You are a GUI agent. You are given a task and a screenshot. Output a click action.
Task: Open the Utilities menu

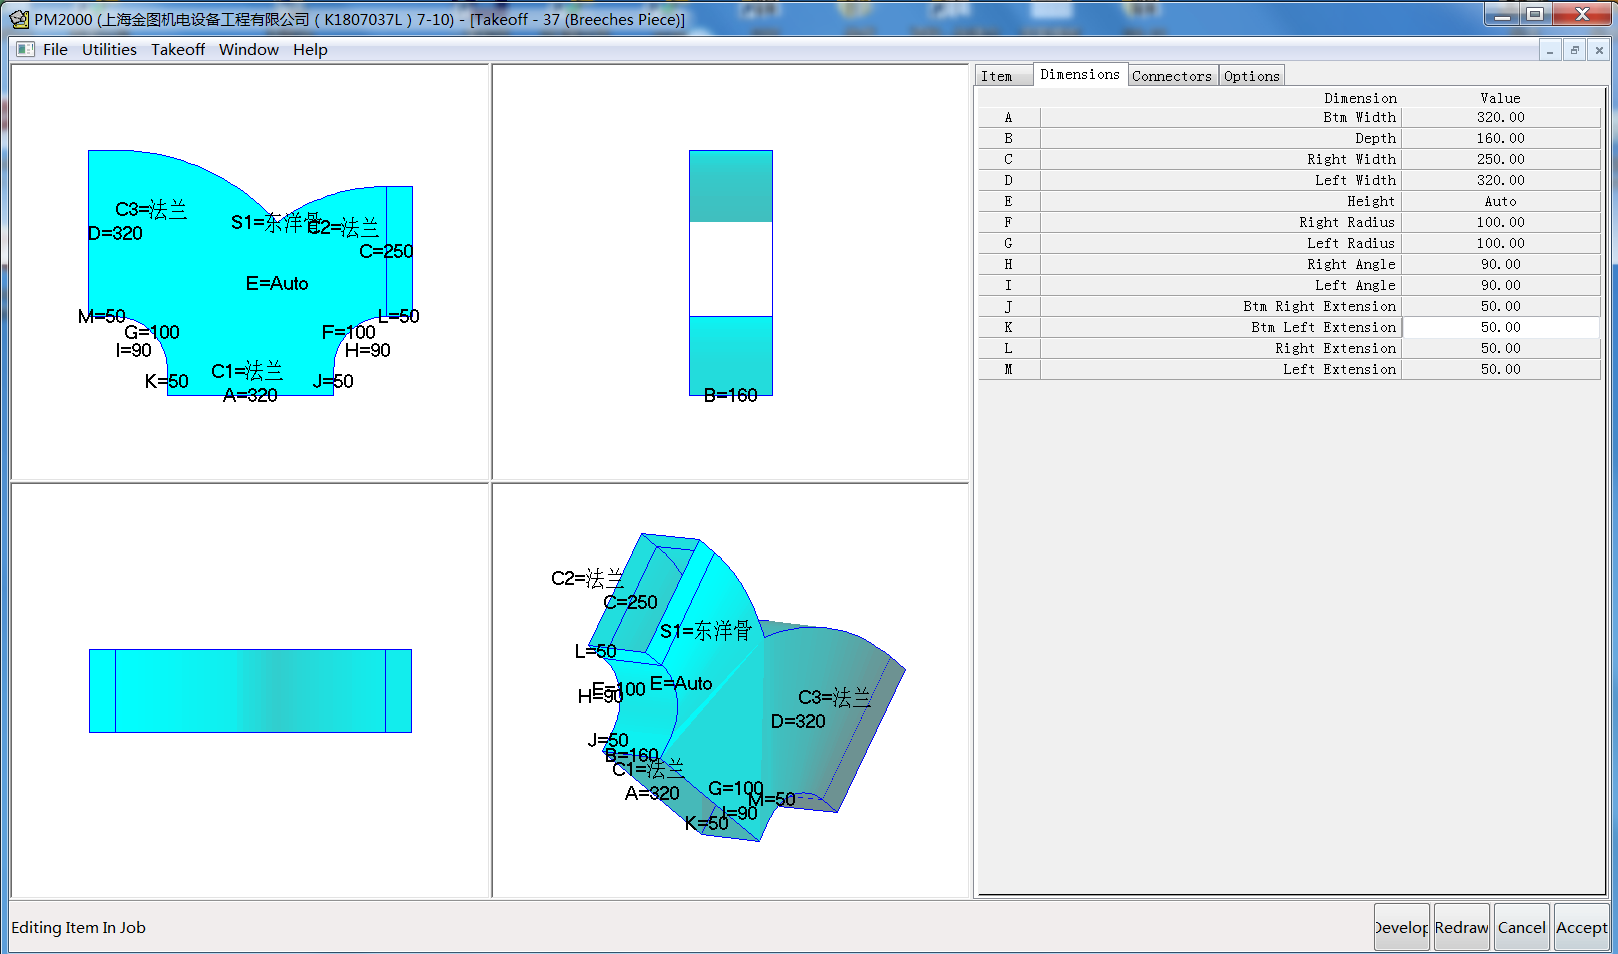tap(109, 50)
